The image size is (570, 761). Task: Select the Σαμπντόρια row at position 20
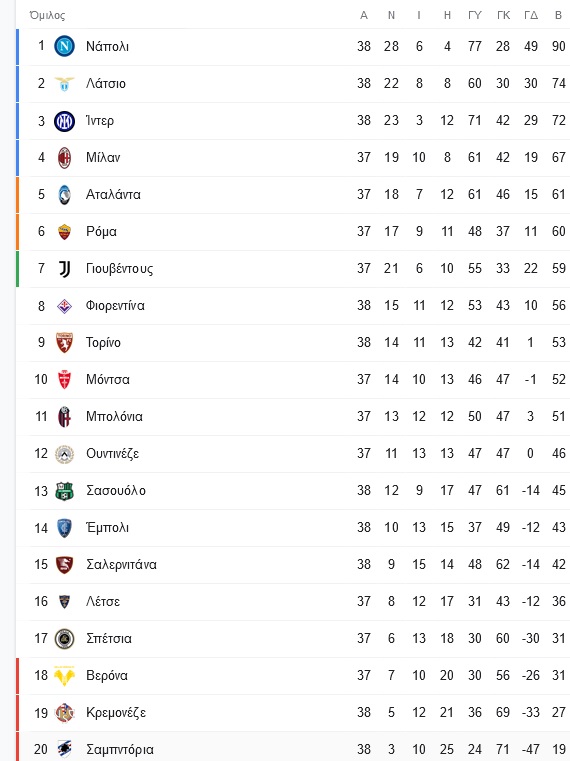(x=293, y=747)
